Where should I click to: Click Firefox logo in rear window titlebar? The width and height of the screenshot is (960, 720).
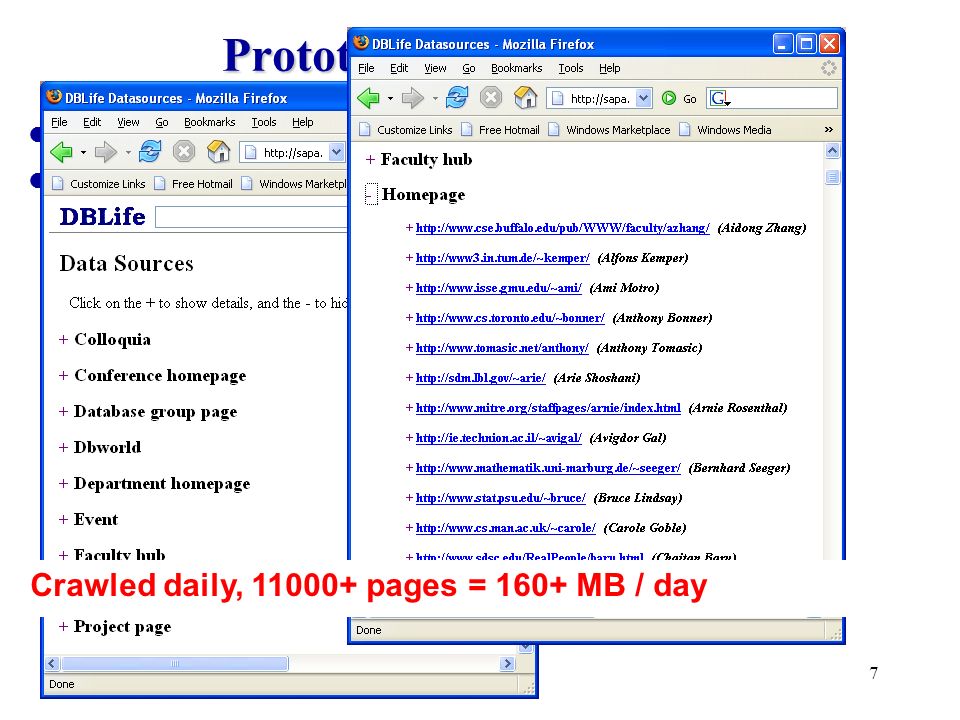[54, 97]
